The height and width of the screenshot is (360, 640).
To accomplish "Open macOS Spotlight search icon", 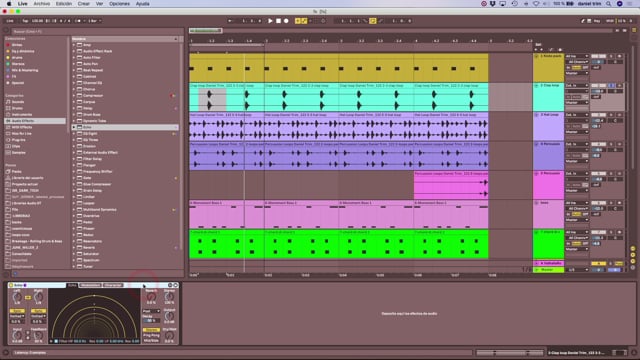I will (609, 4).
